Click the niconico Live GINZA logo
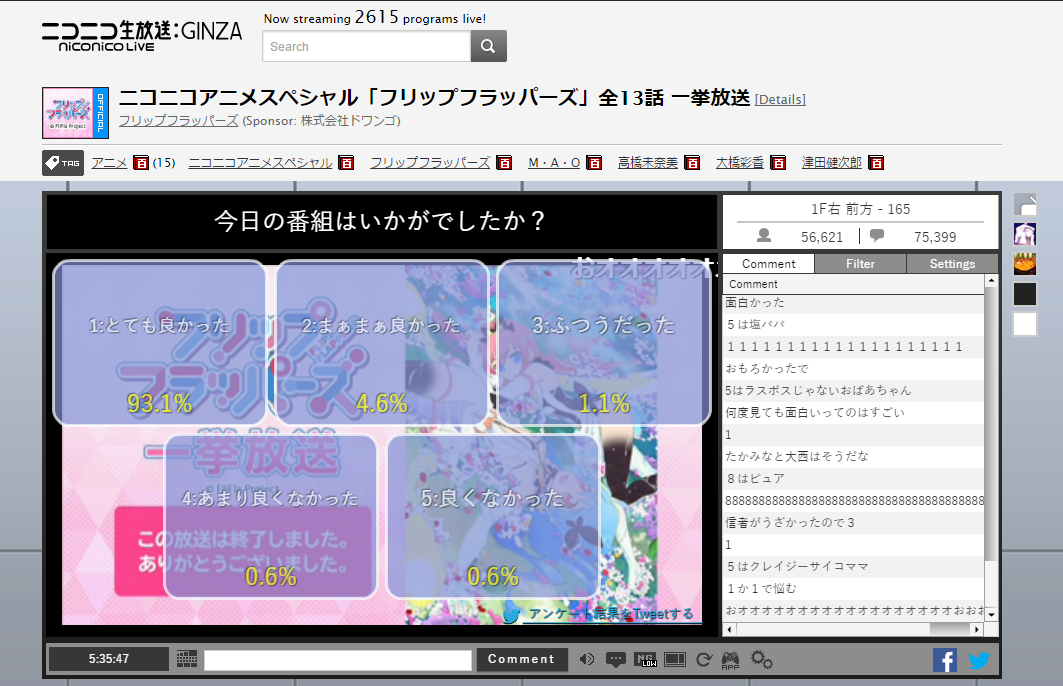 142,36
